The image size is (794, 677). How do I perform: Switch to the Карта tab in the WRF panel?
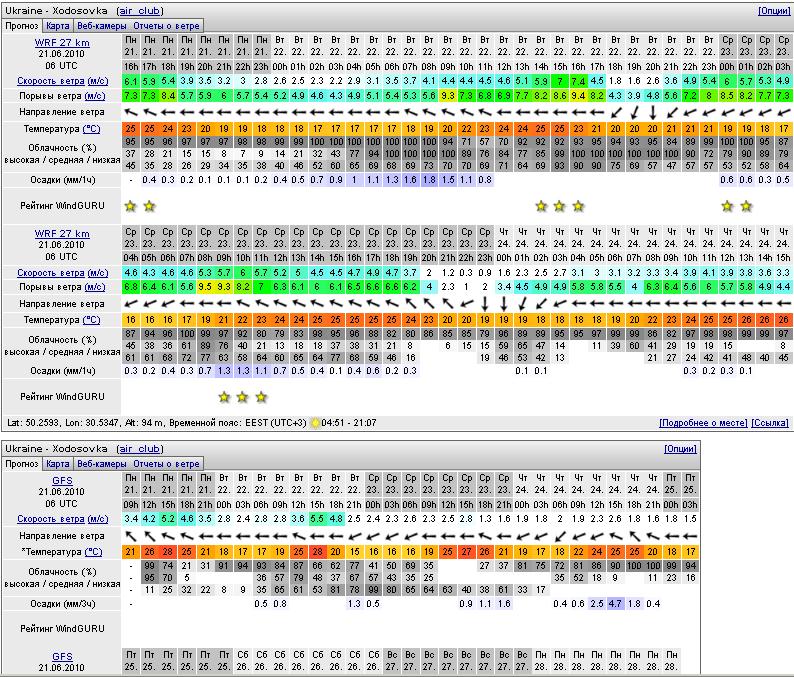(58, 27)
